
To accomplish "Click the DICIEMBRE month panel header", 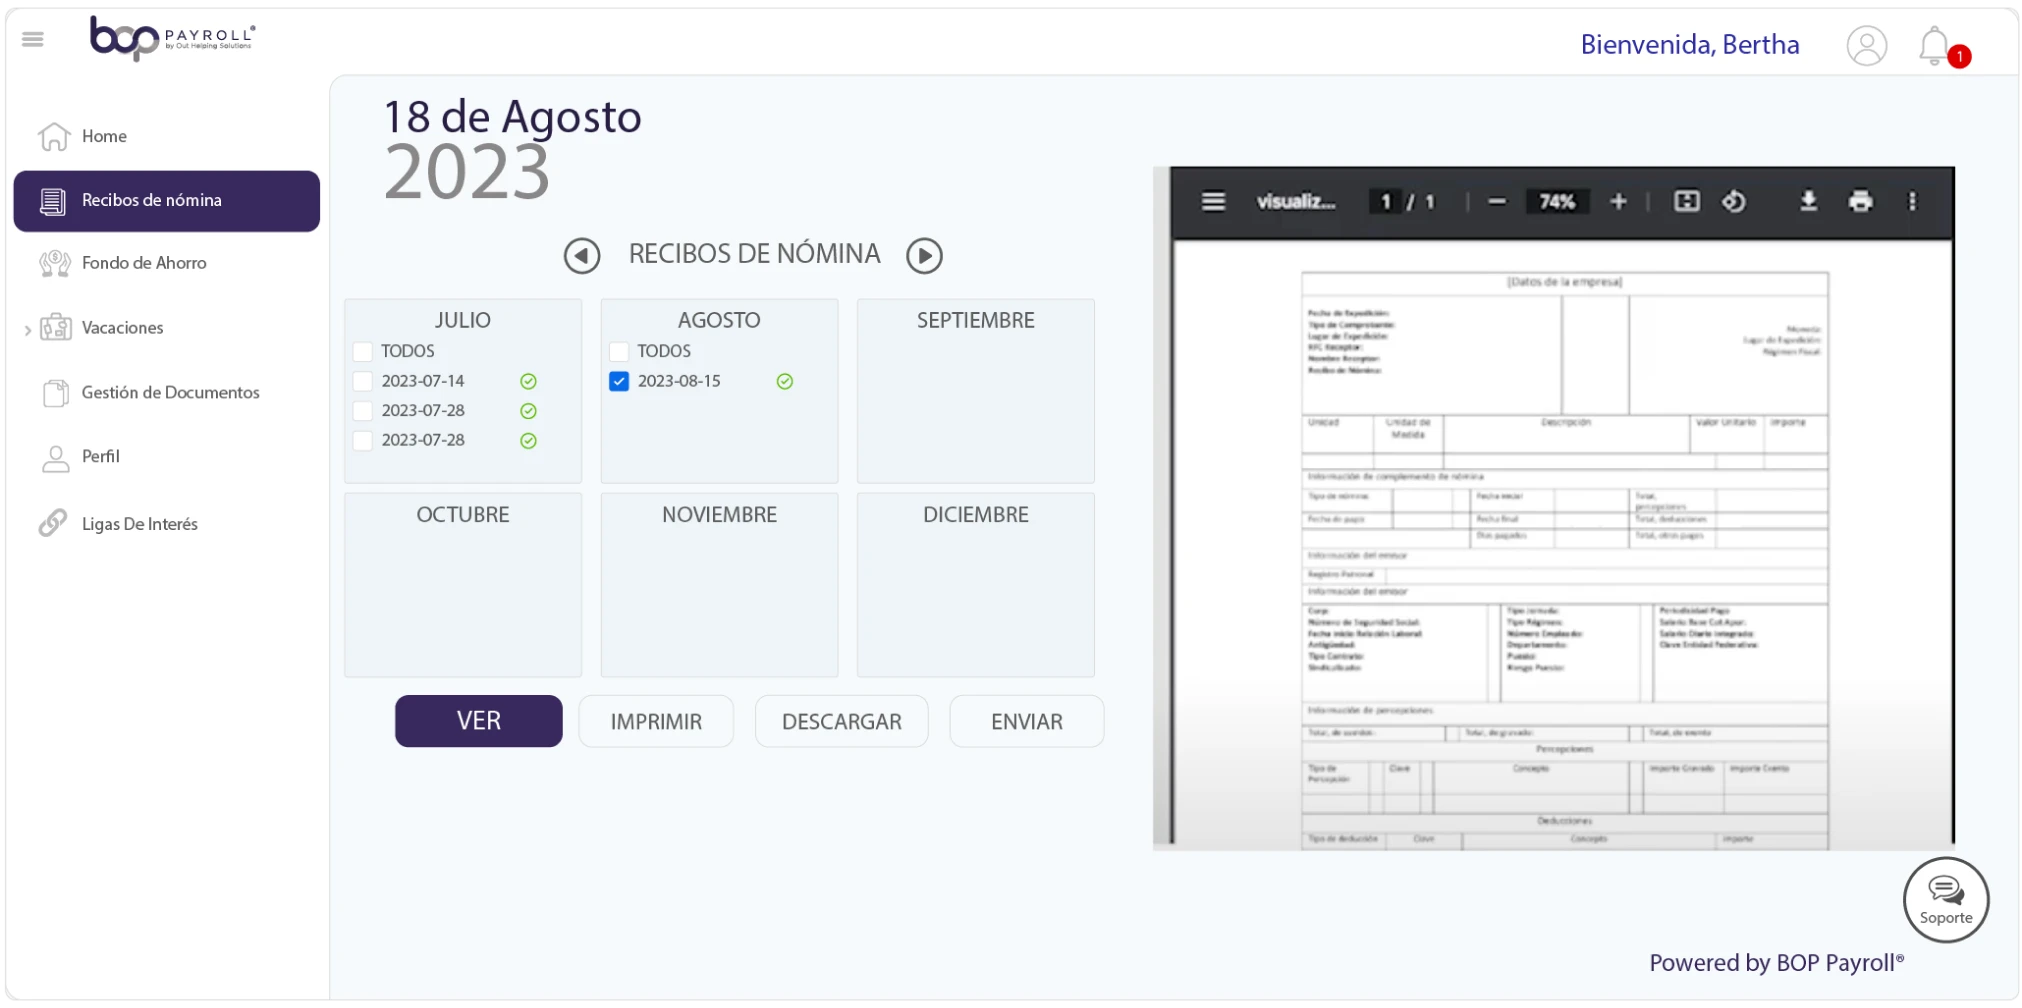I will click(x=975, y=515).
